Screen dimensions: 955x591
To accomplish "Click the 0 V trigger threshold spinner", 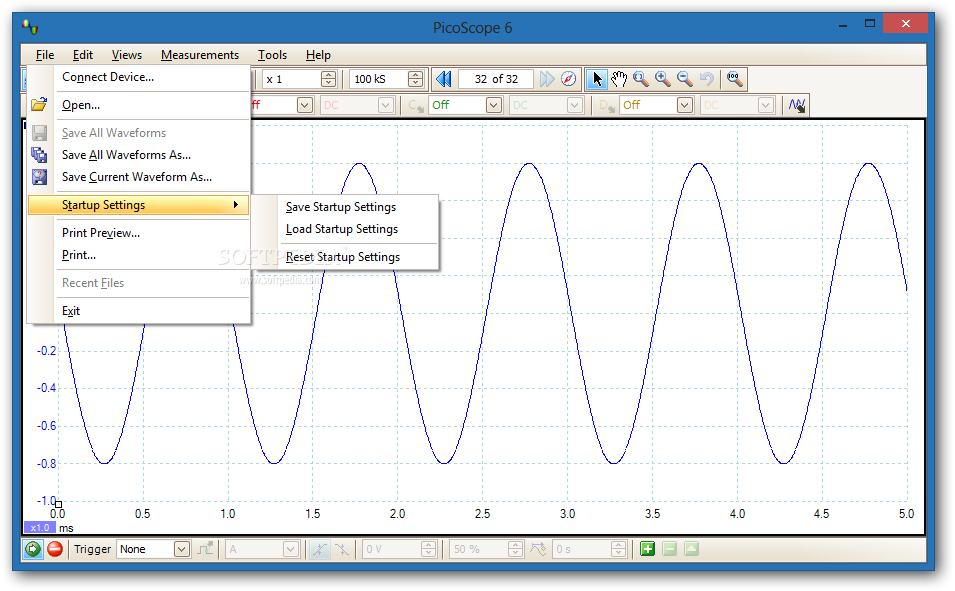I will click(400, 549).
